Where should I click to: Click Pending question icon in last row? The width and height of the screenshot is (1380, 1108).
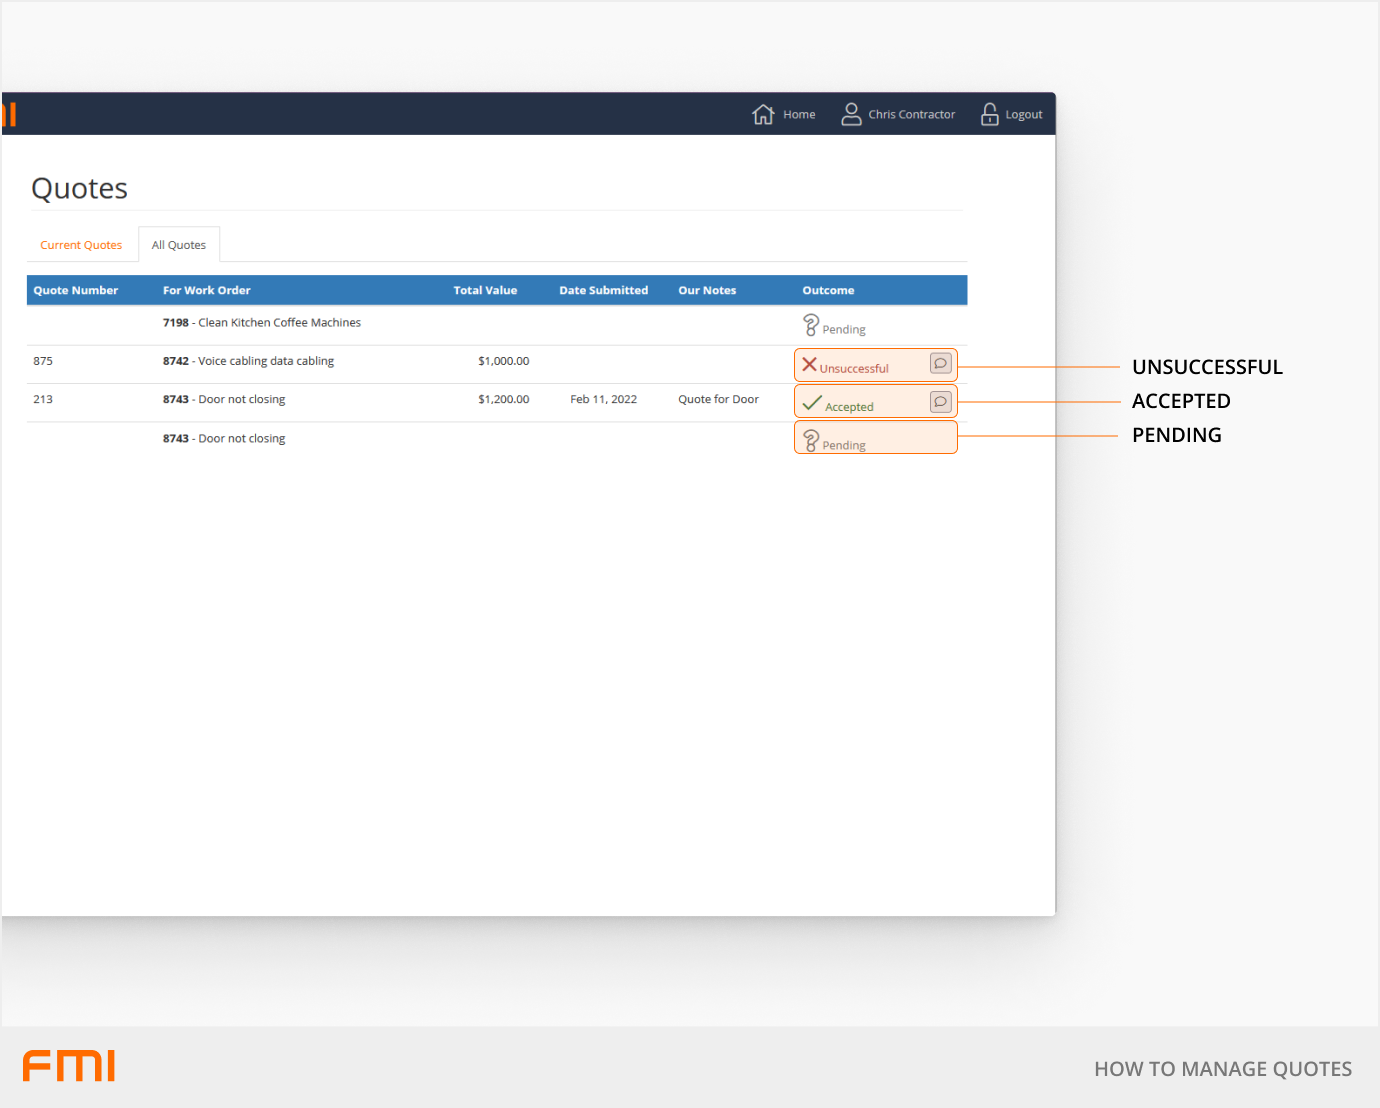tap(811, 441)
